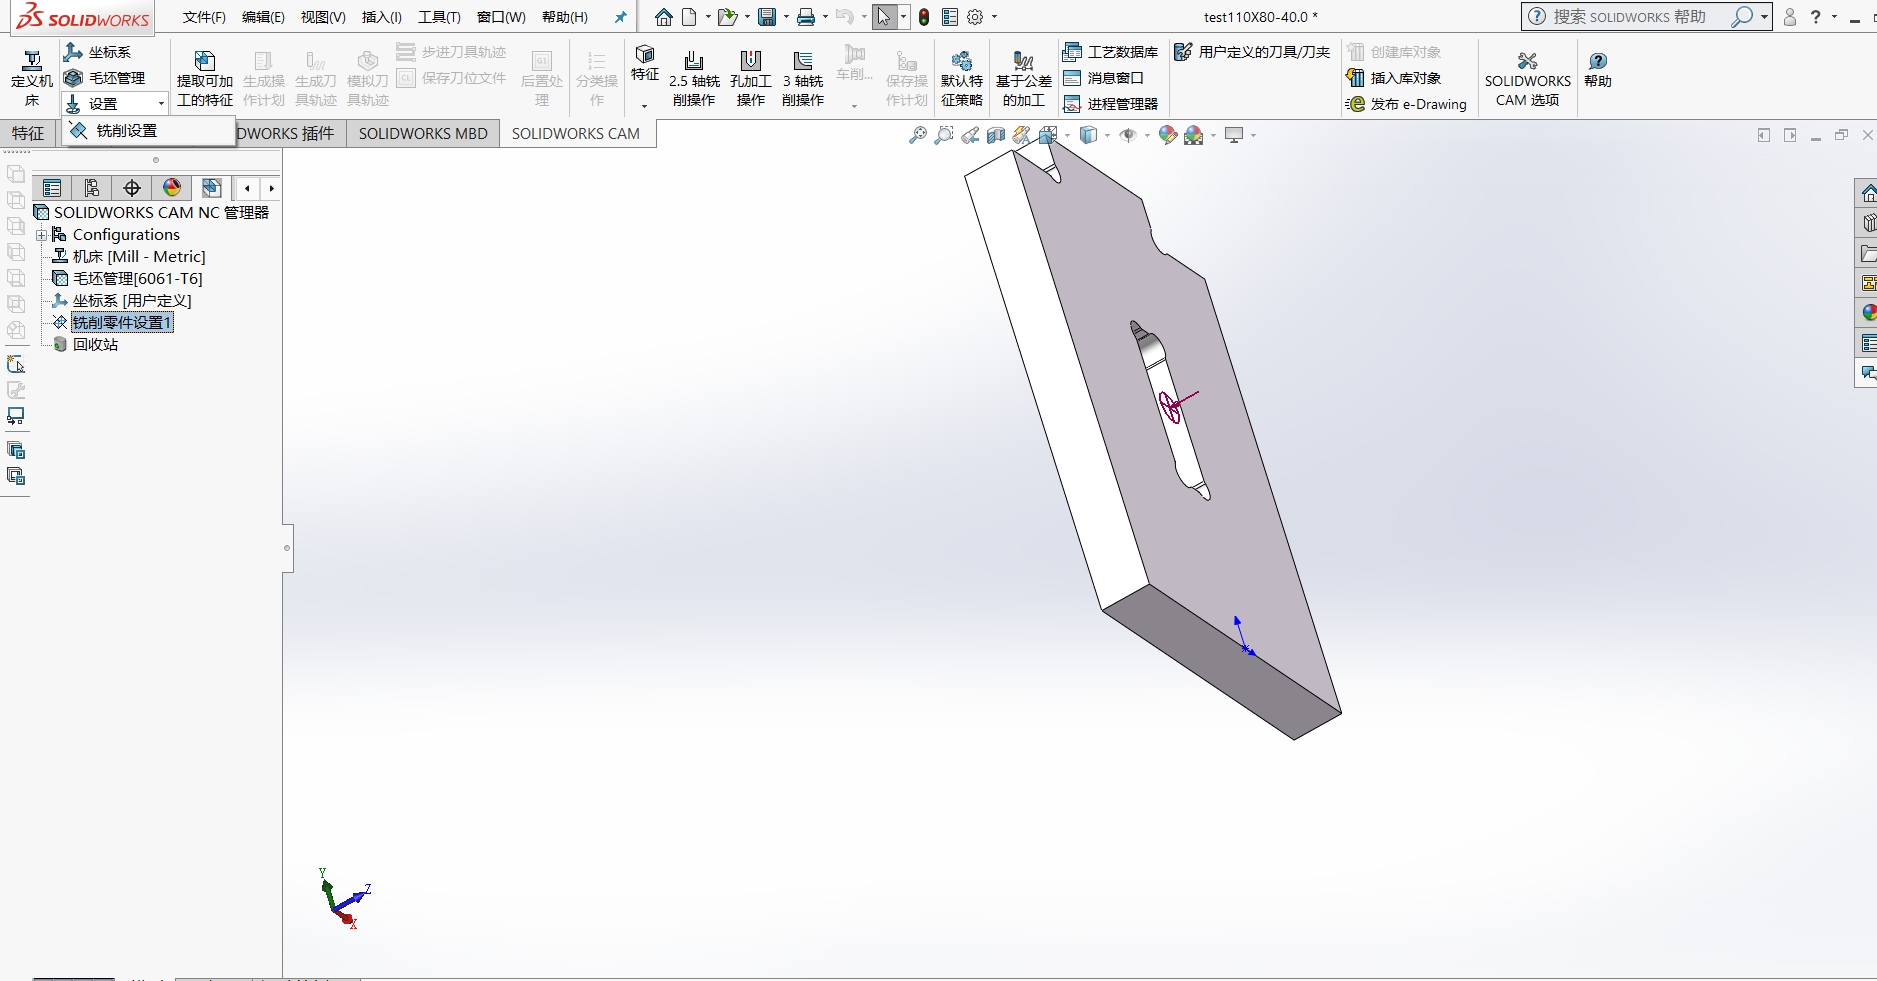Open the 工具(T) menu
The width and height of the screenshot is (1877, 981).
(x=439, y=17)
